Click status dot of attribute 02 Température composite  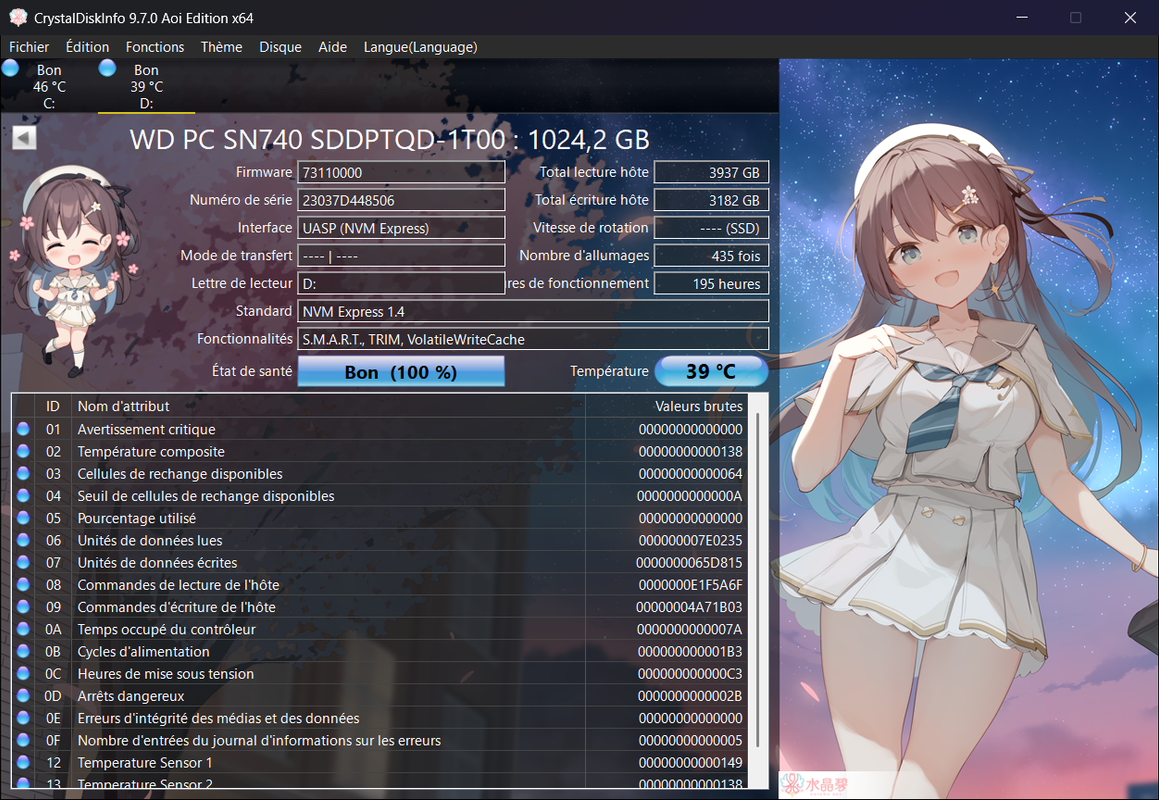coord(23,451)
